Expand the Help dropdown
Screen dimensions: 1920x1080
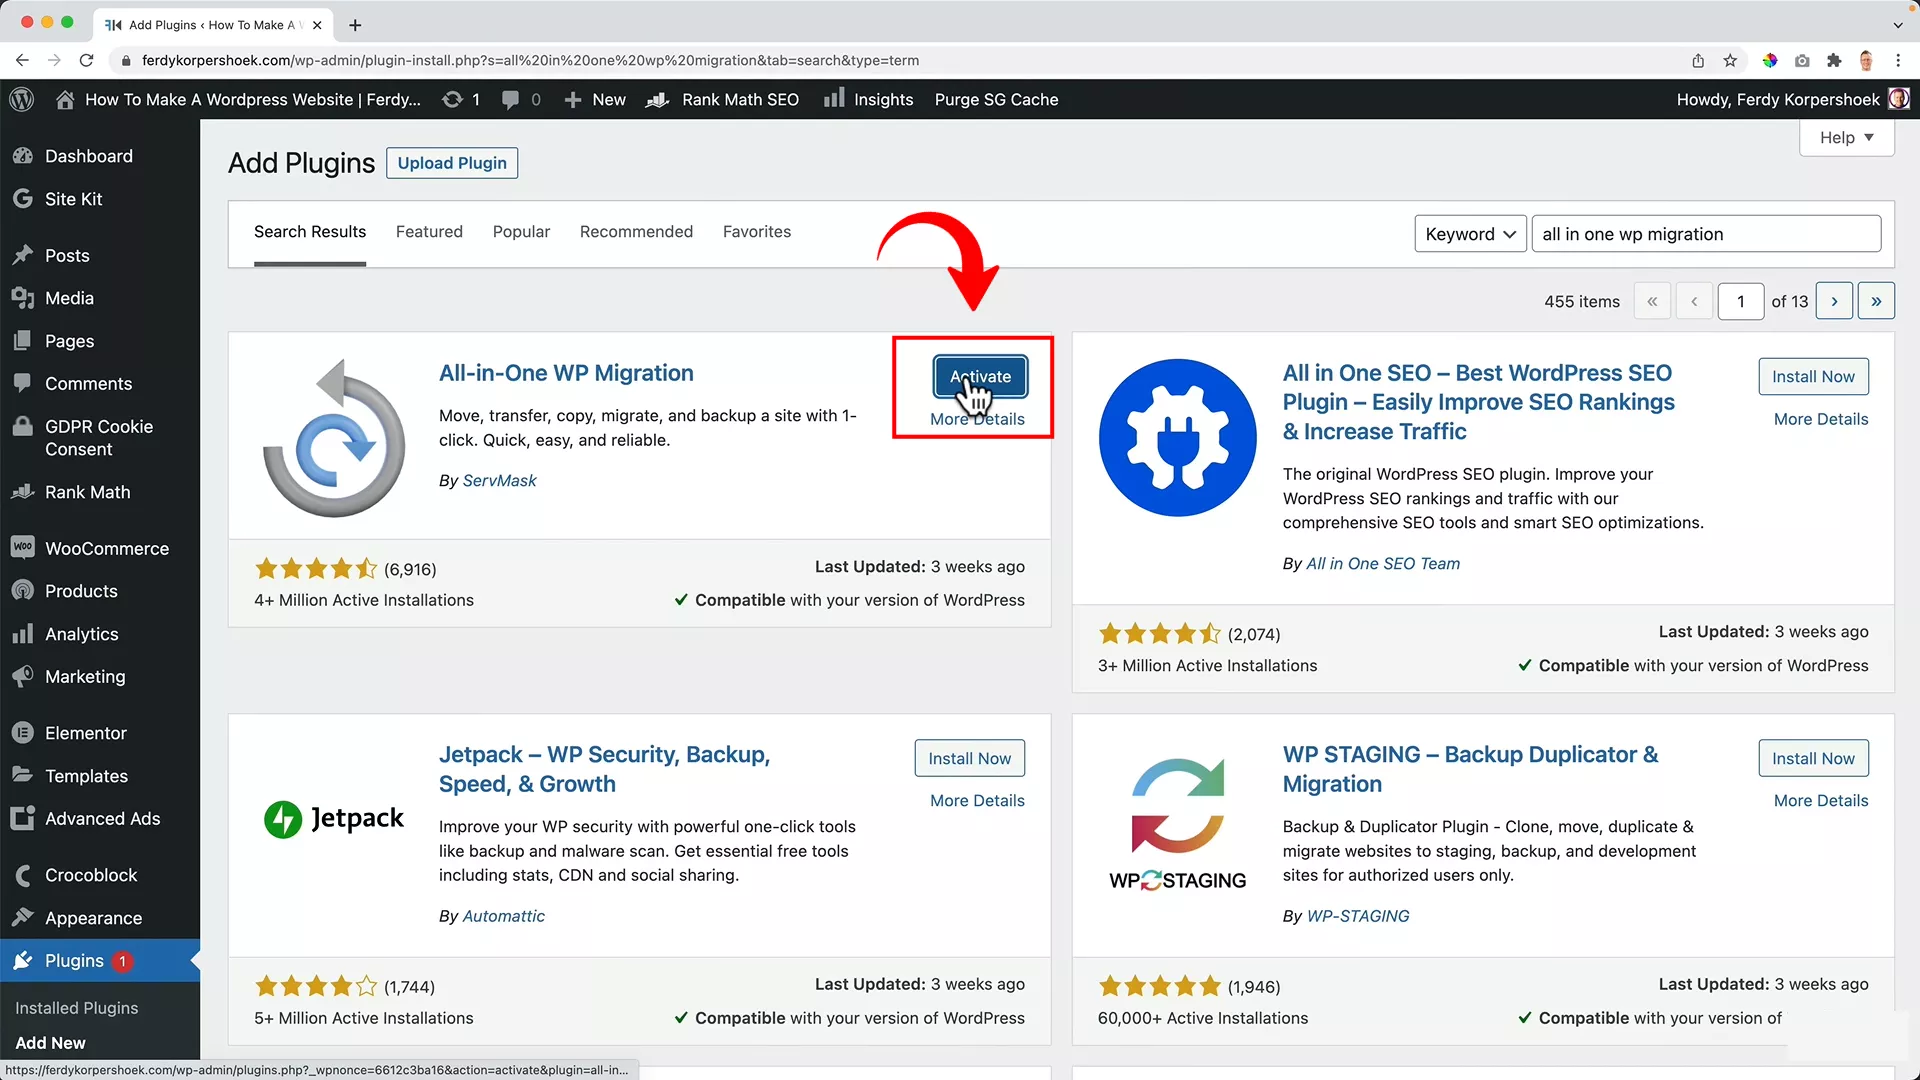1846,138
